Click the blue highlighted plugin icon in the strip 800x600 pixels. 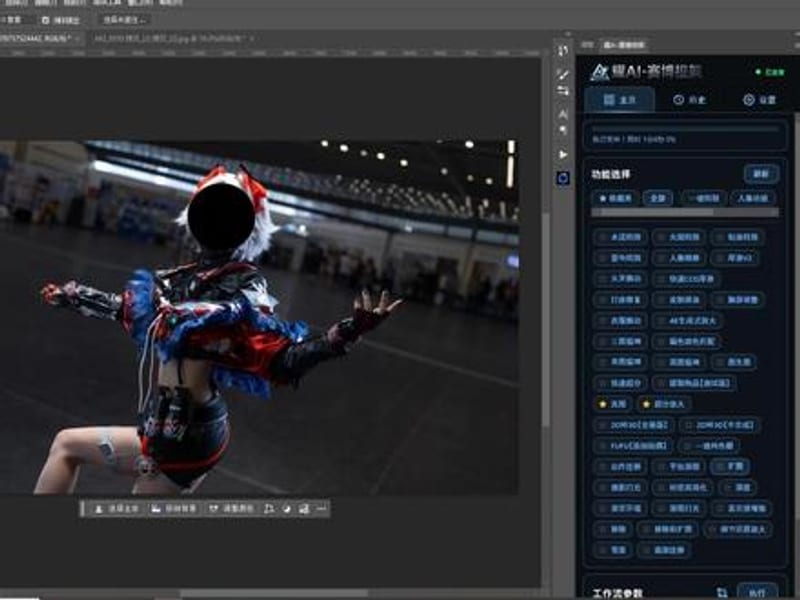[x=563, y=178]
